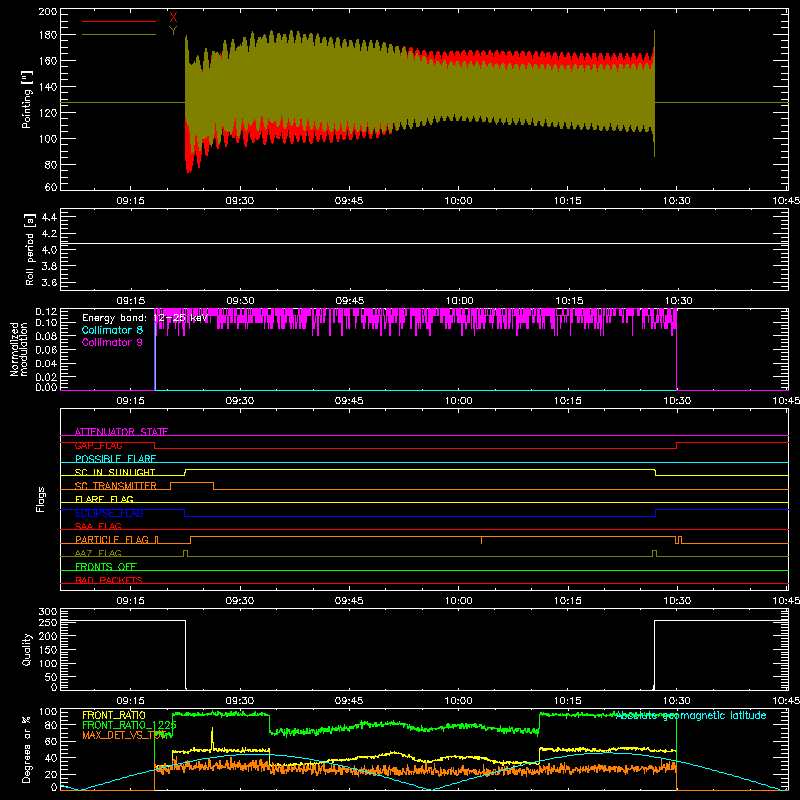This screenshot has height=800, width=800.
Task: Click the 4.4 tick on Roll period axis
Action: [49, 217]
